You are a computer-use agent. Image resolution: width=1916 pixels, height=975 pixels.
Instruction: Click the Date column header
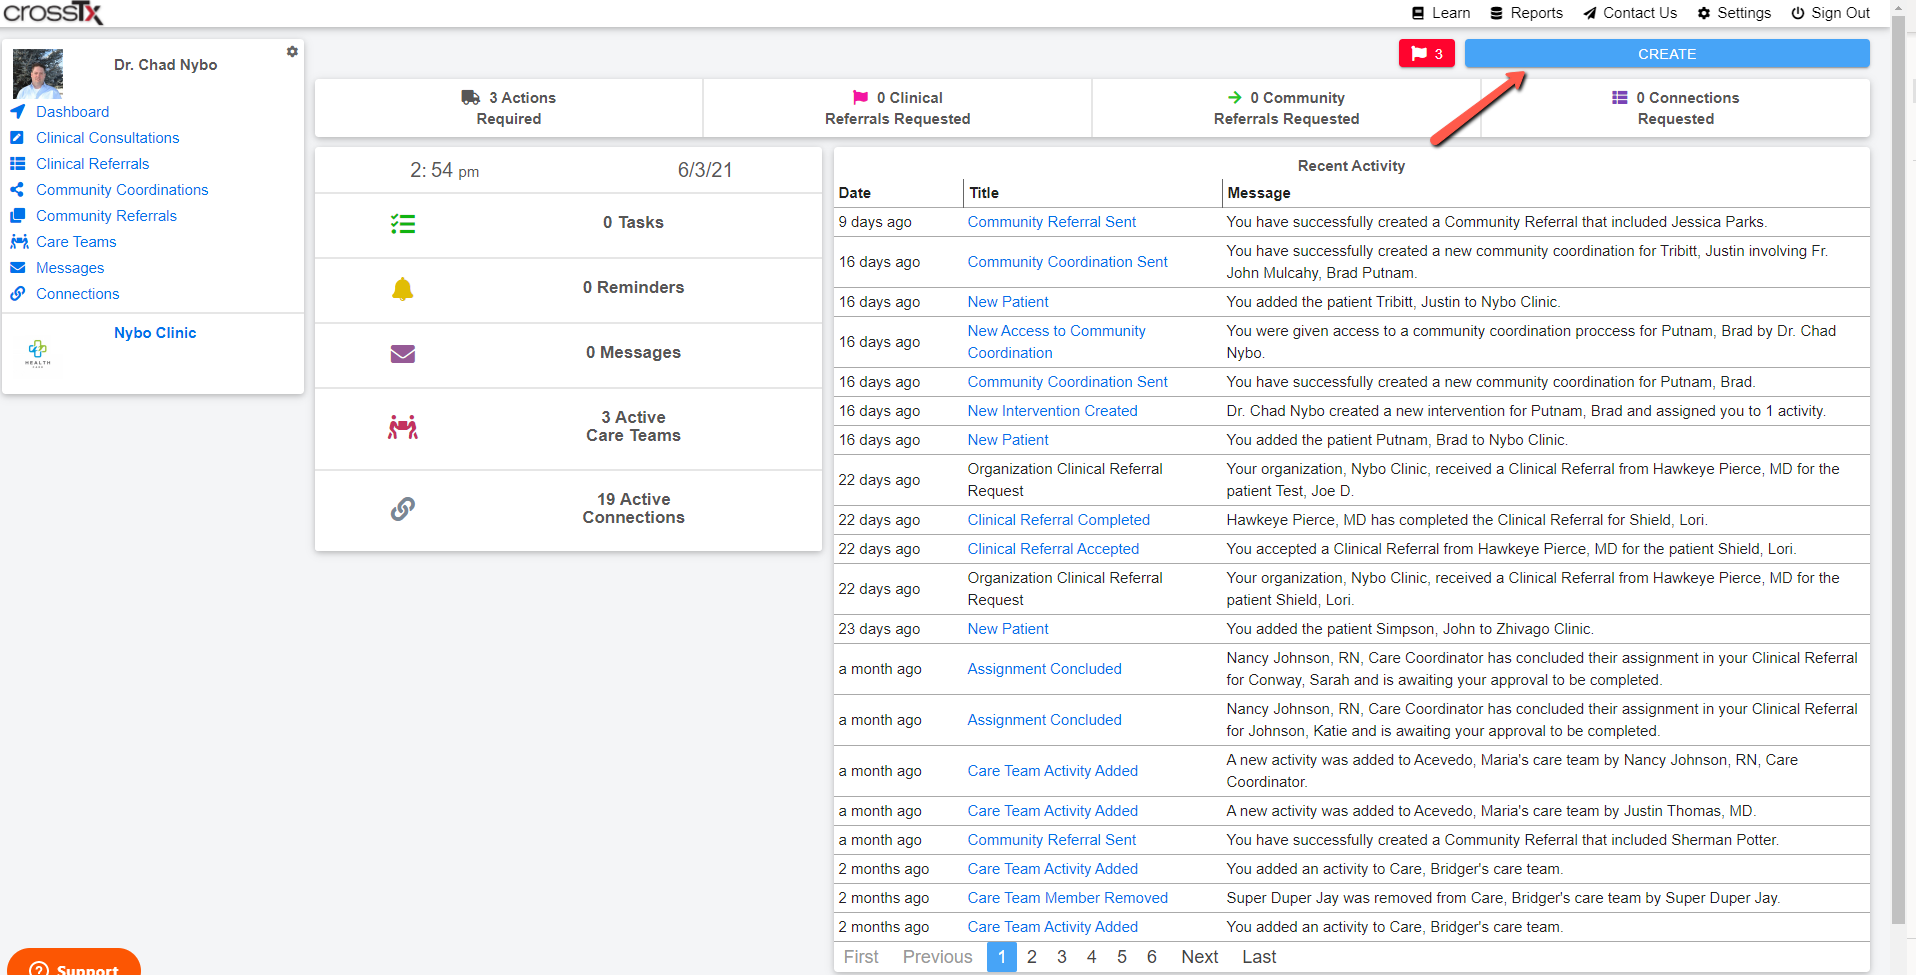[855, 193]
